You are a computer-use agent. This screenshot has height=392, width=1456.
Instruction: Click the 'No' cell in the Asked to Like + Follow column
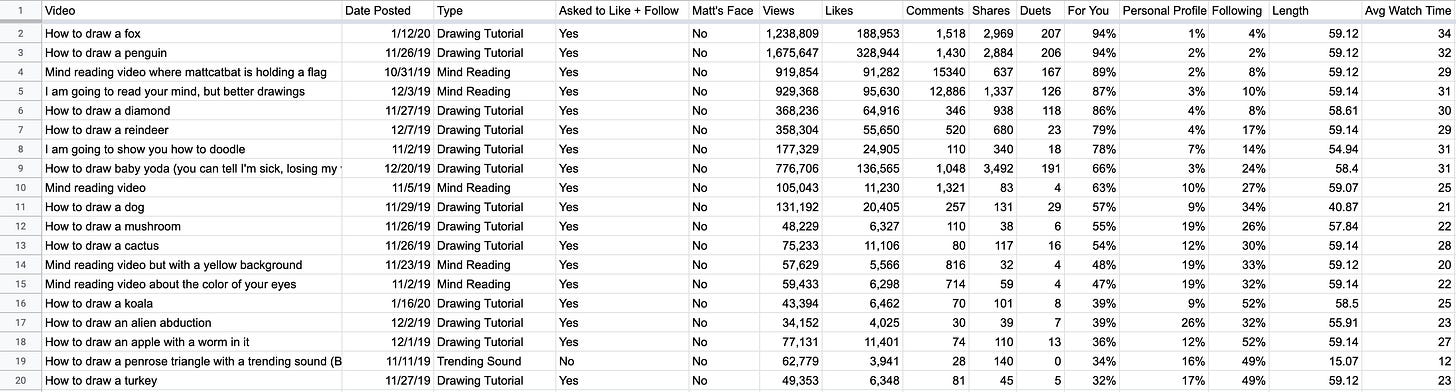[x=620, y=361]
